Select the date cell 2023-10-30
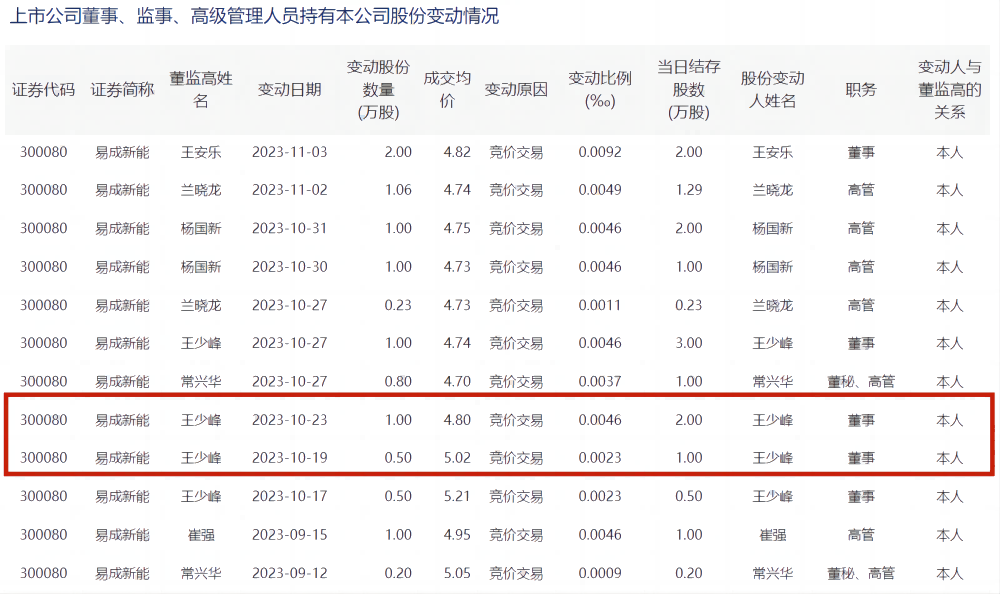1000x594 pixels. tap(290, 267)
